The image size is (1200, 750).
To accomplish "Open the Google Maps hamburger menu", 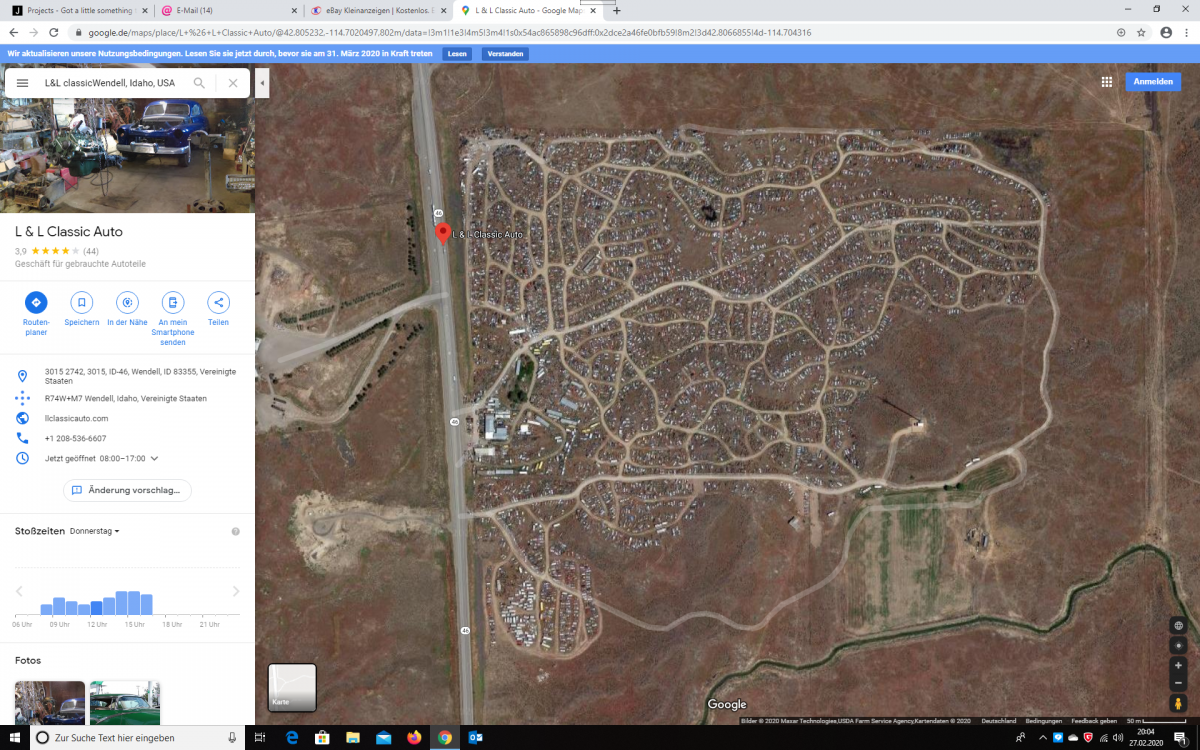I will 22,83.
